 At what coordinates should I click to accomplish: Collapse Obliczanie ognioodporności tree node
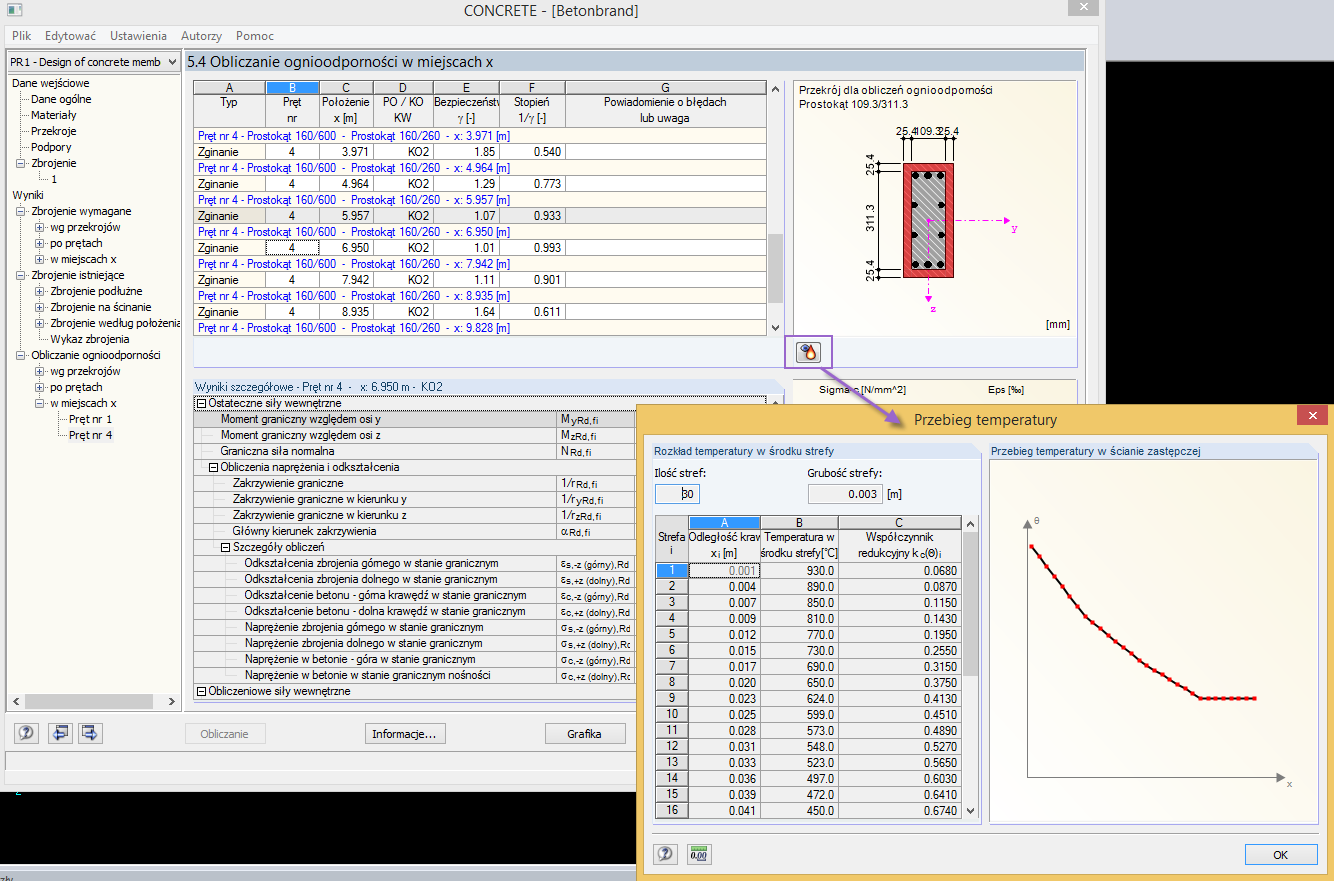coord(21,355)
